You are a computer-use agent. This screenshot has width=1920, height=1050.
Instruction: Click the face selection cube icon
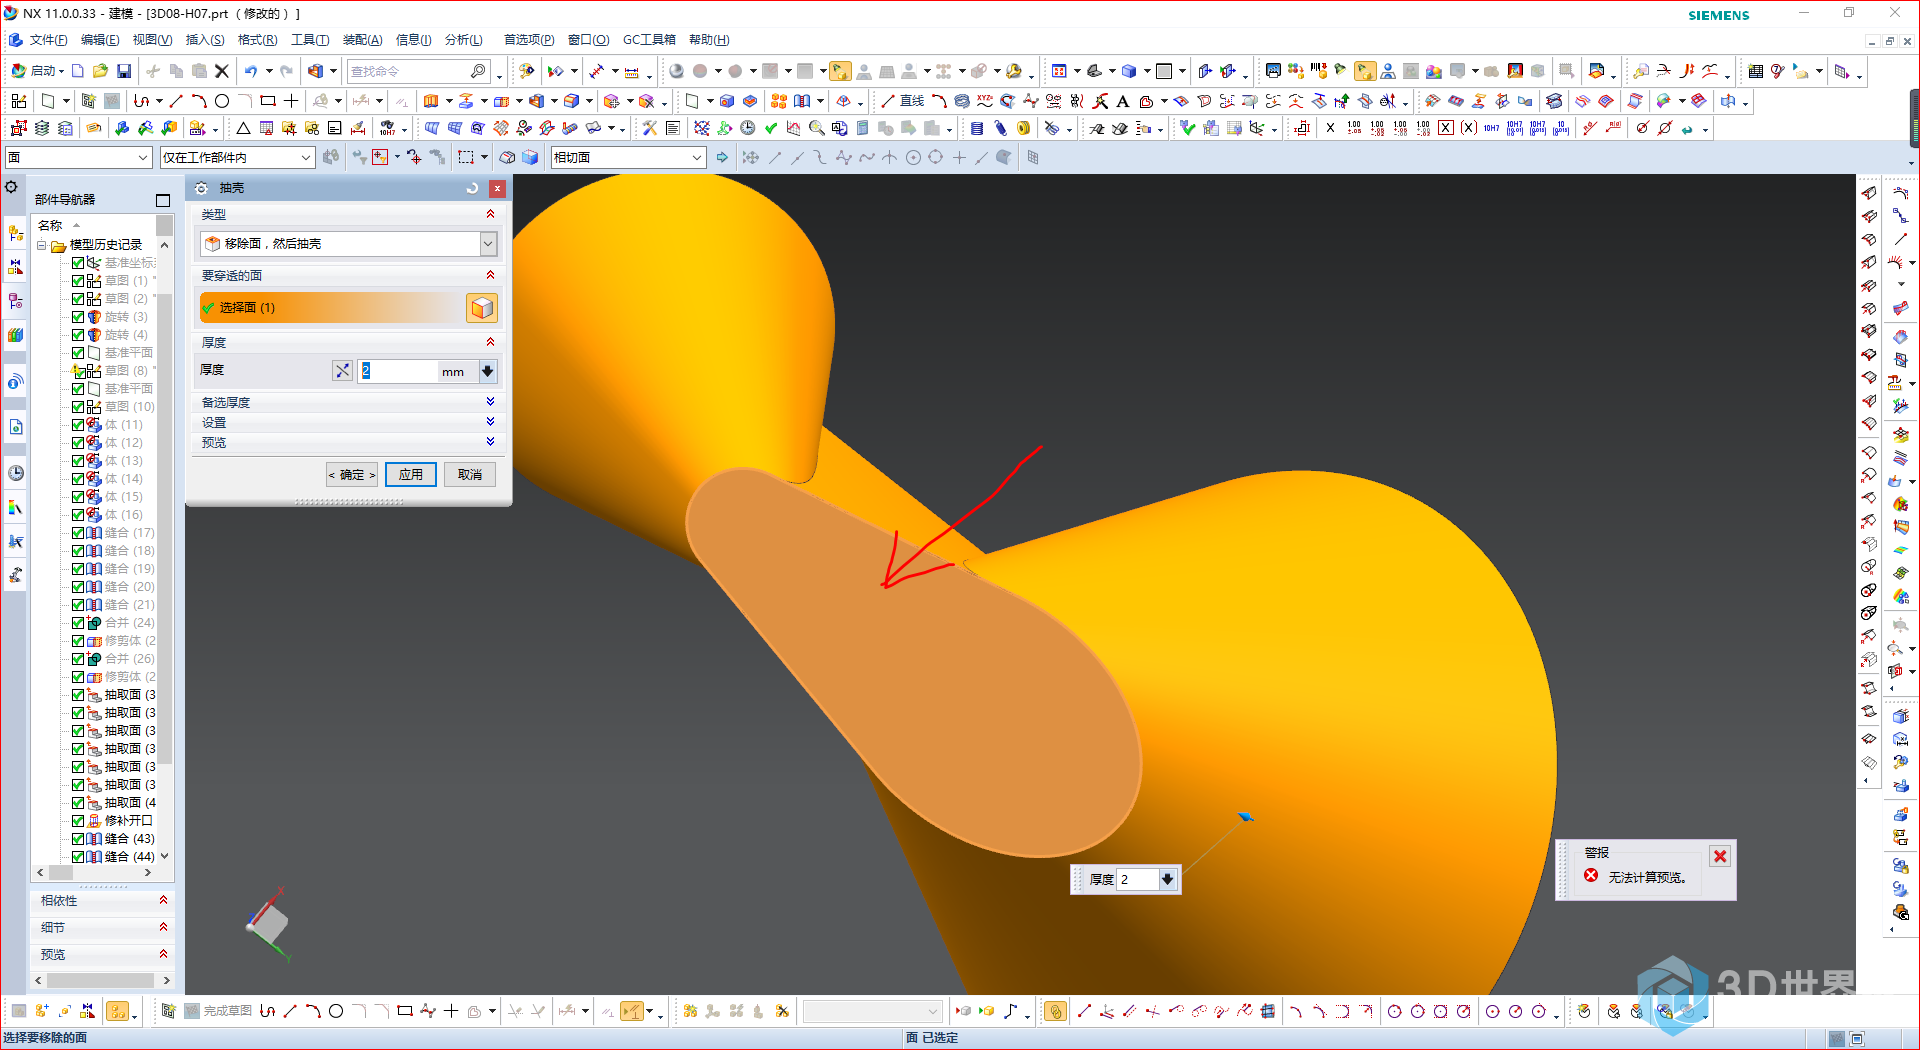tap(482, 308)
